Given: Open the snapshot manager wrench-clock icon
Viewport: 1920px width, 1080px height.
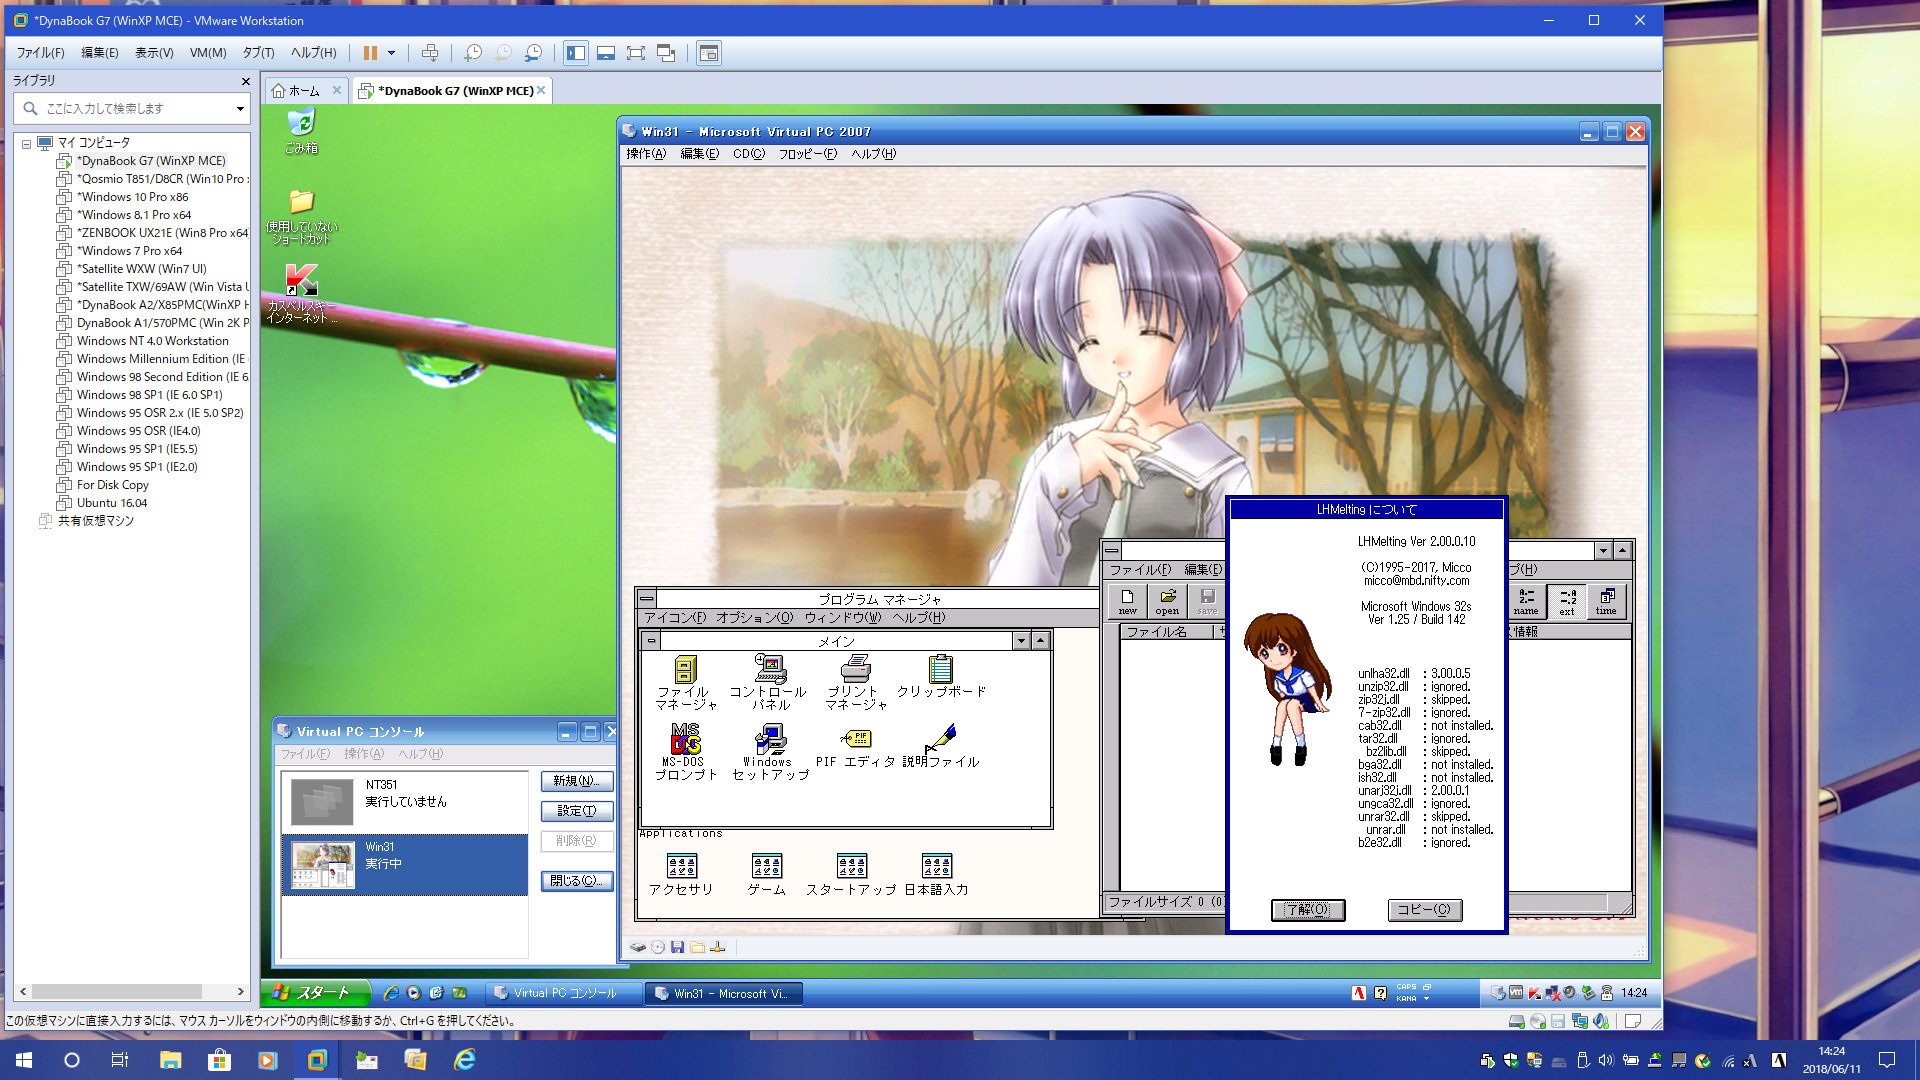Looking at the screenshot, I should [534, 53].
